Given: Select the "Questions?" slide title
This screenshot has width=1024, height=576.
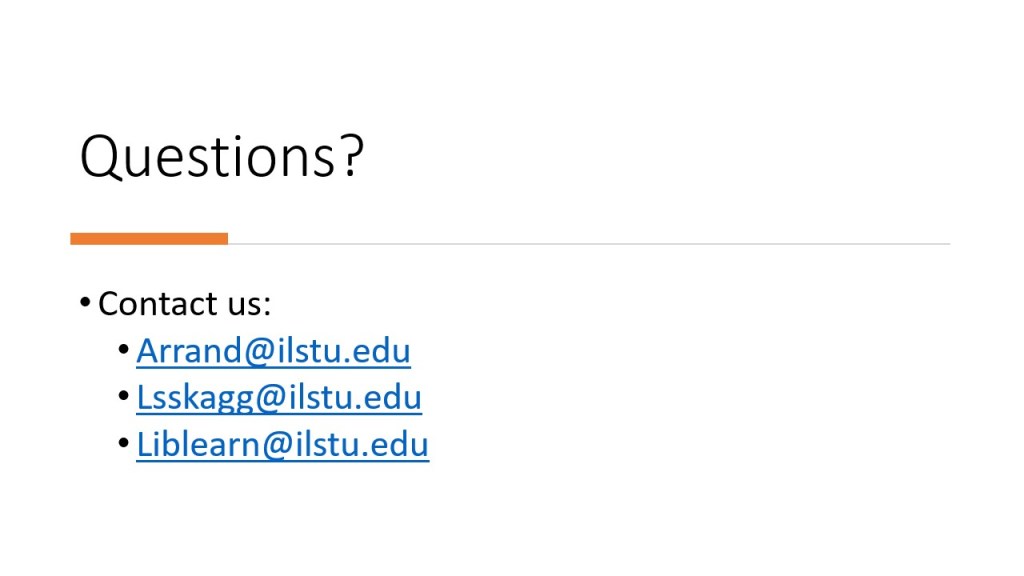Looking at the screenshot, I should tap(222, 158).
